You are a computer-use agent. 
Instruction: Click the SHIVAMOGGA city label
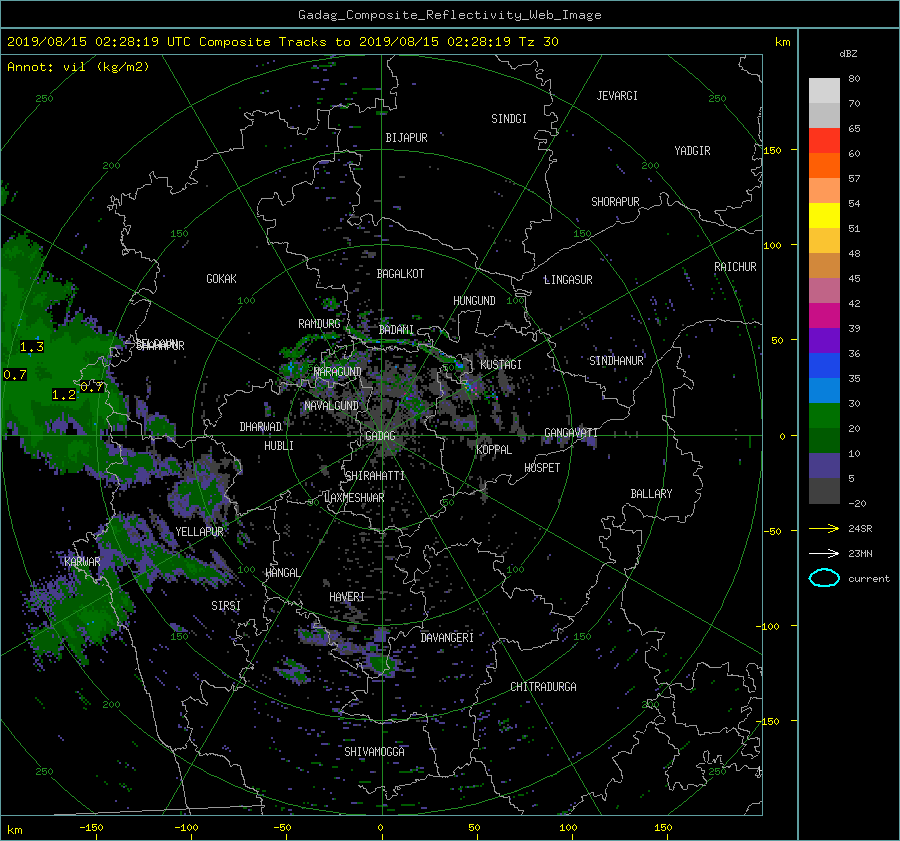click(x=374, y=751)
